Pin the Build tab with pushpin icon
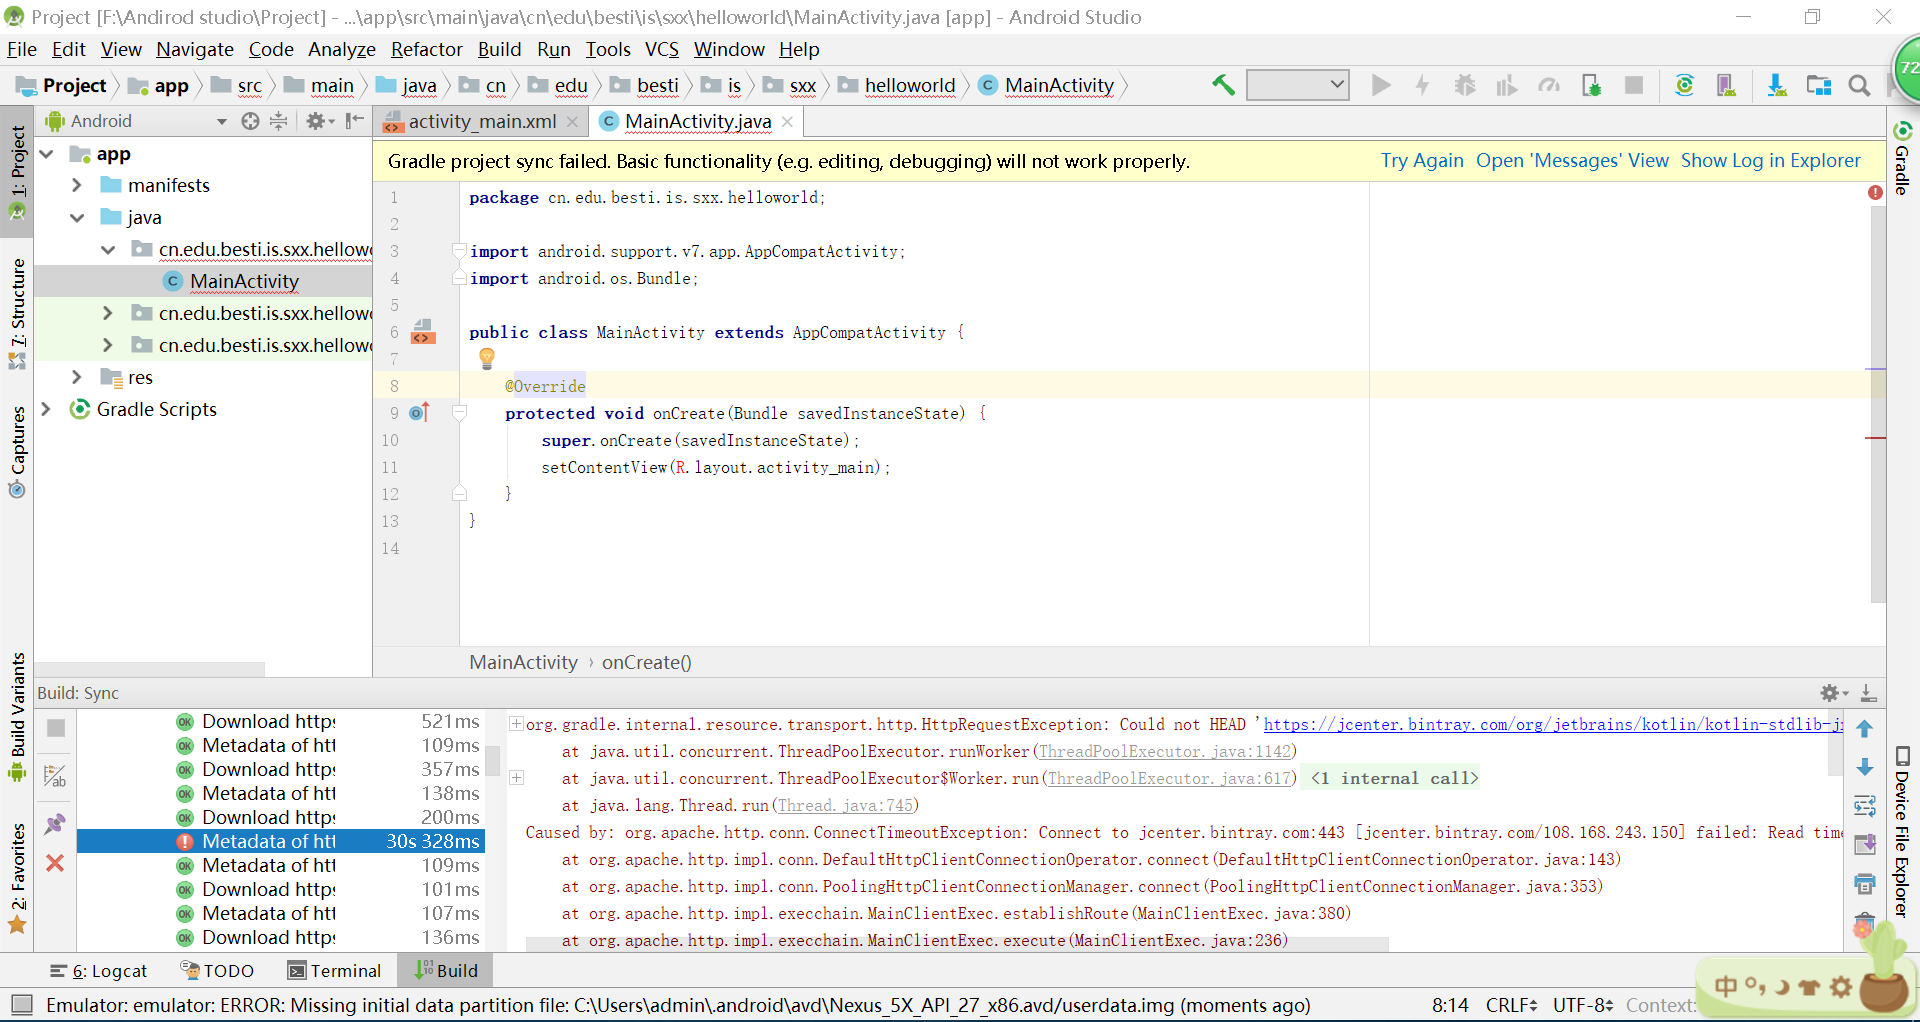The height and width of the screenshot is (1022, 1920). pos(55,825)
